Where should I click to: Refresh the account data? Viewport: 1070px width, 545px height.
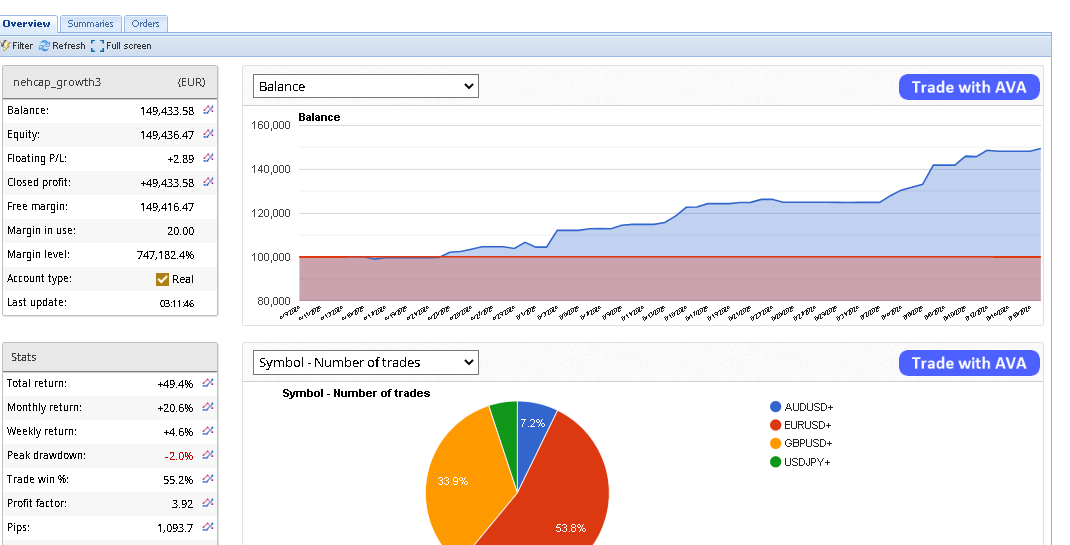point(62,46)
